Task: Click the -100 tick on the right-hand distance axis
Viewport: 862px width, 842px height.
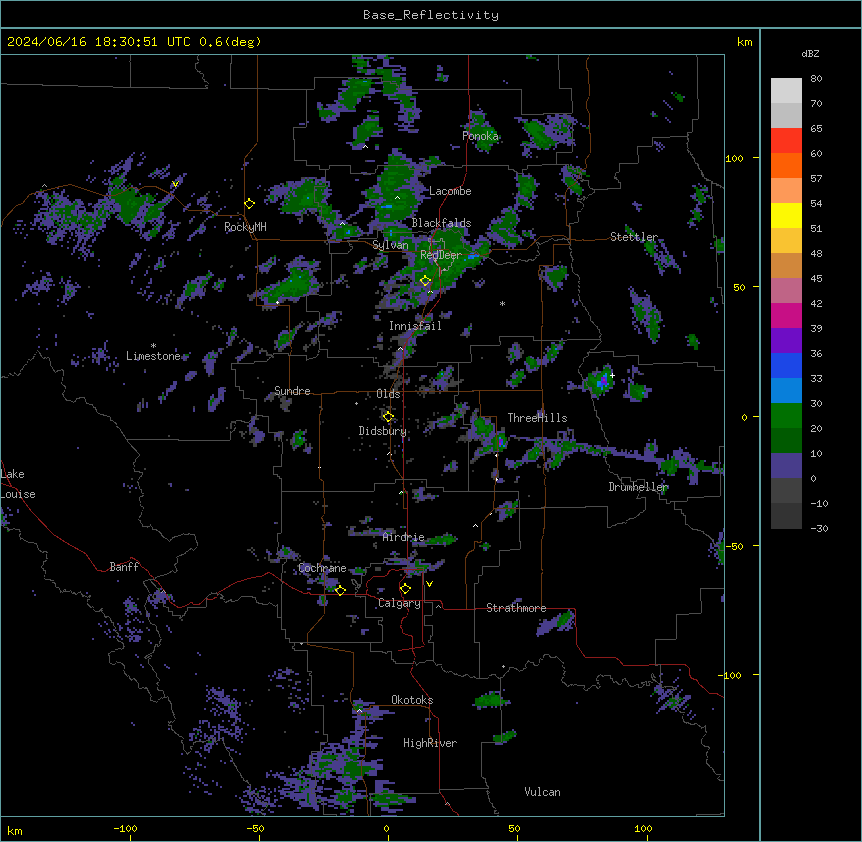Action: point(731,675)
